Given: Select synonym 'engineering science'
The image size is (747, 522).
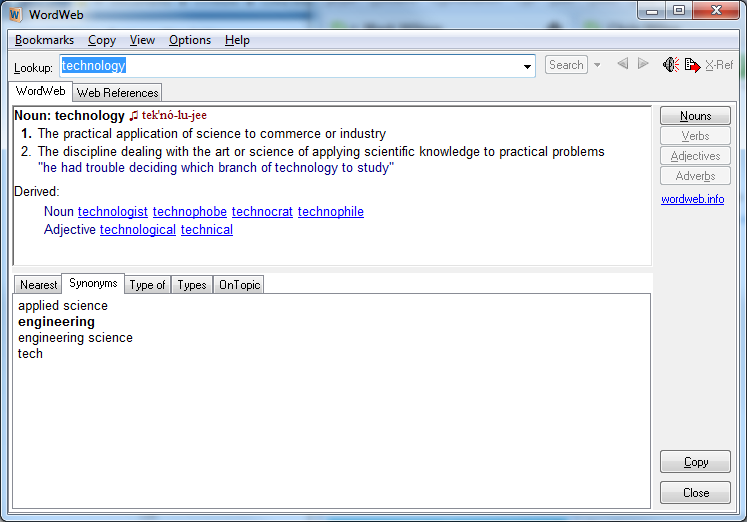Looking at the screenshot, I should pyautogui.click(x=75, y=338).
